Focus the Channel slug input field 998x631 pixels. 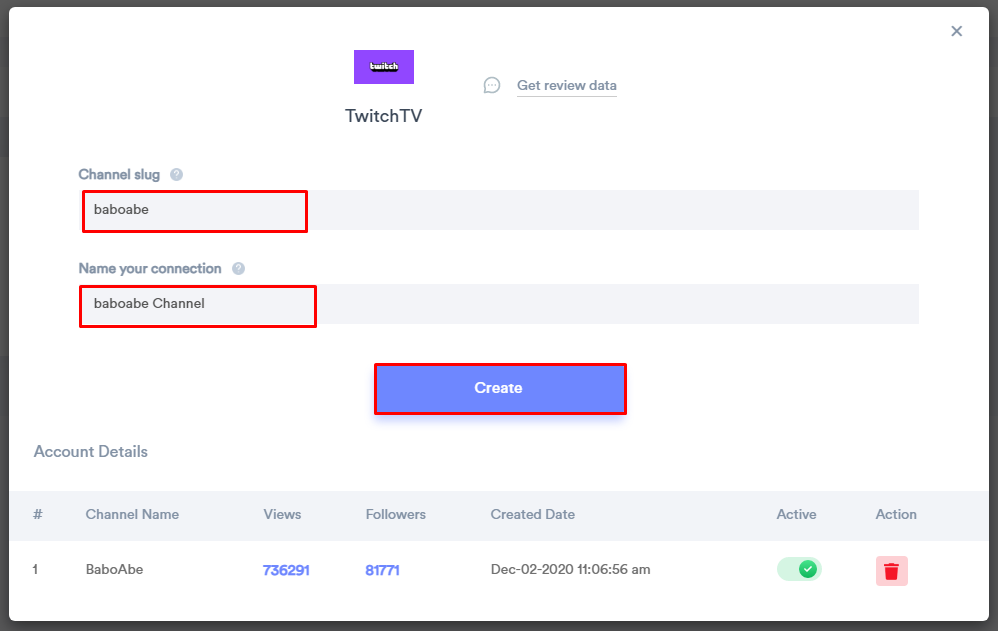coord(499,210)
